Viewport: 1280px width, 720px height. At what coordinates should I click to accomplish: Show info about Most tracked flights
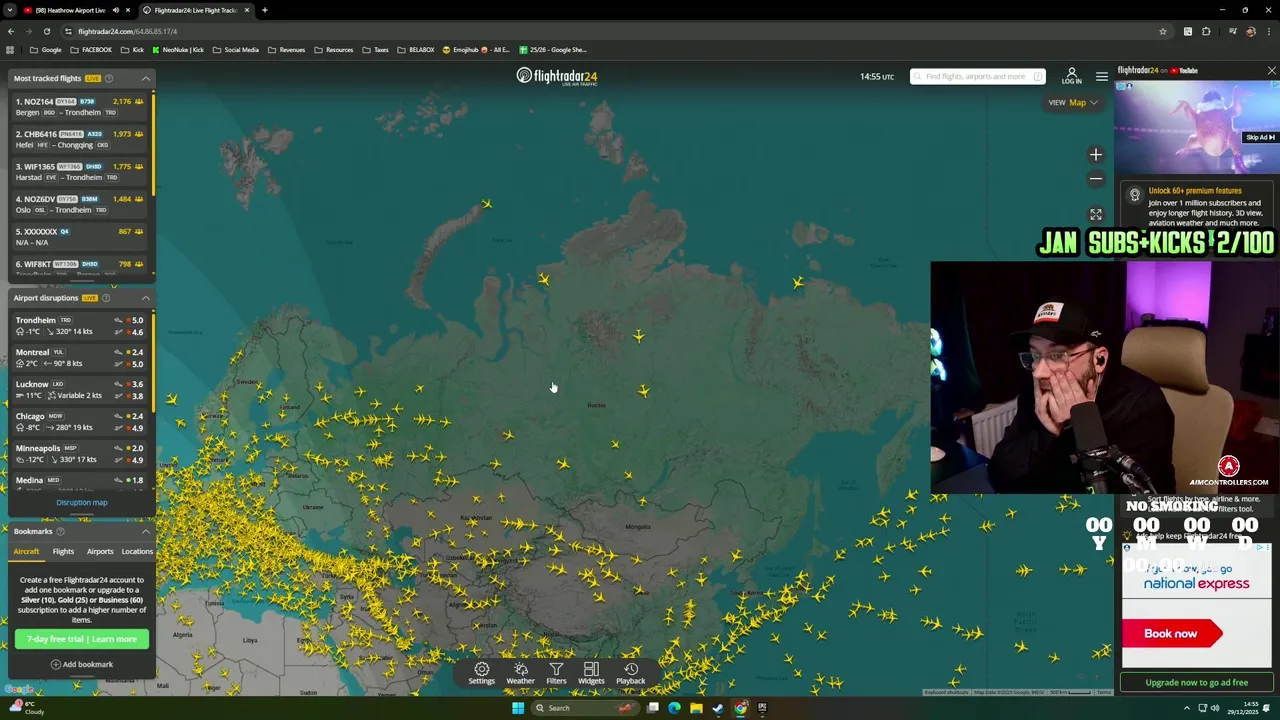pyautogui.click(x=109, y=78)
